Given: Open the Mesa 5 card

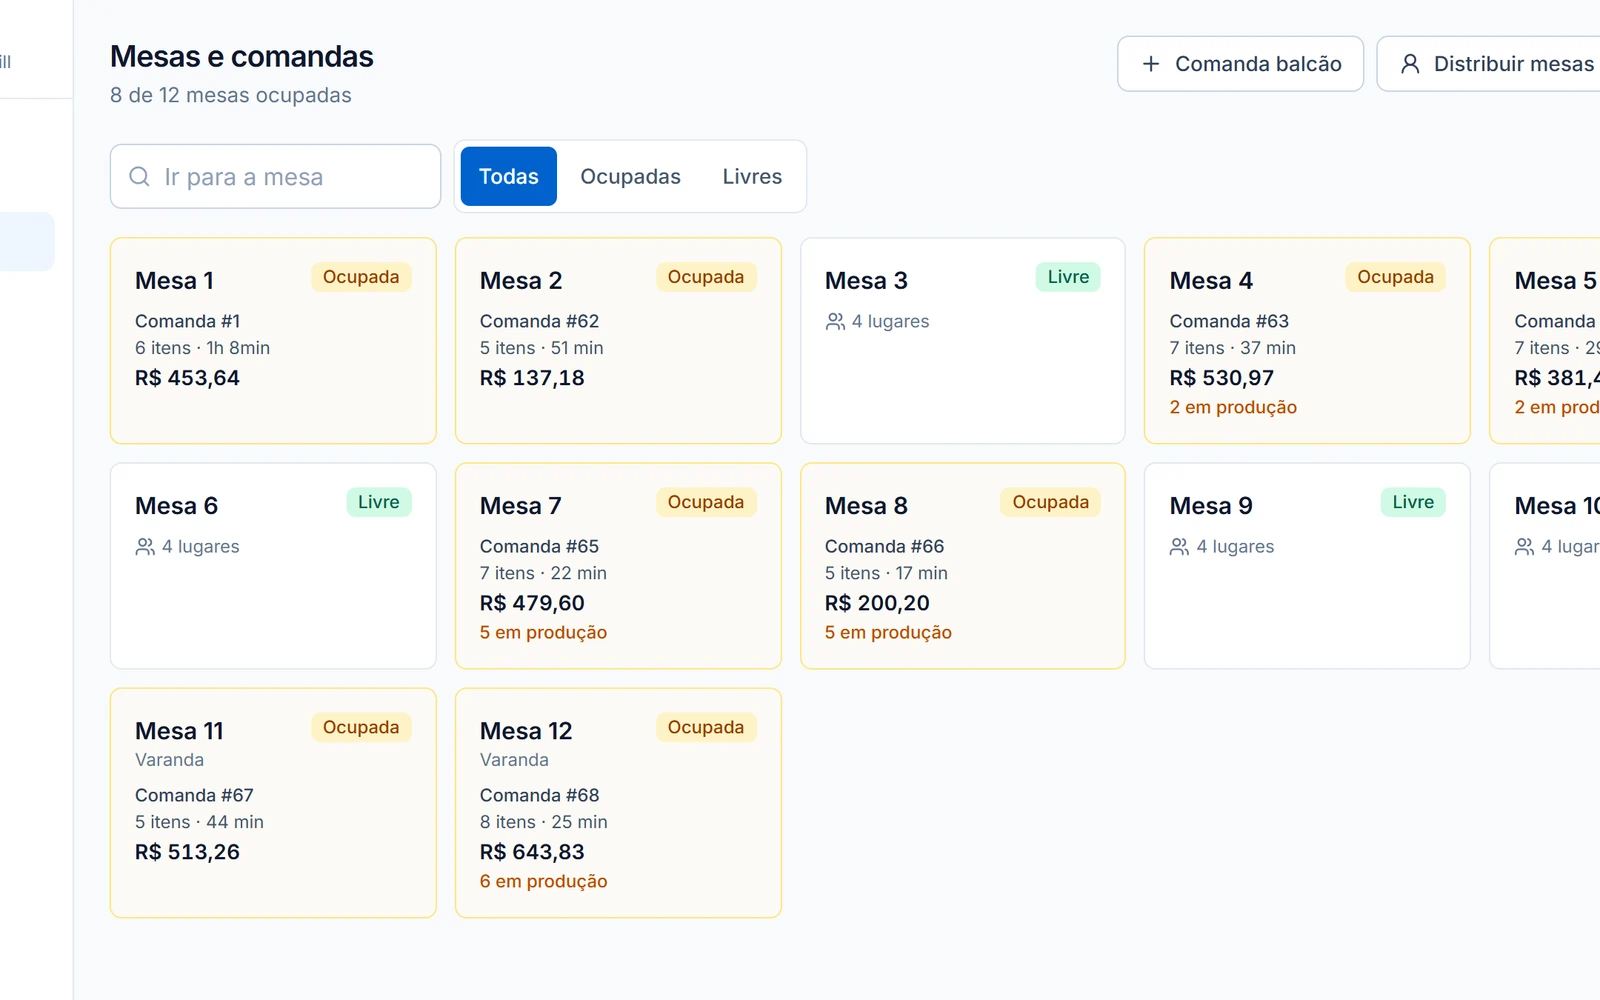Looking at the screenshot, I should (x=1545, y=340).
